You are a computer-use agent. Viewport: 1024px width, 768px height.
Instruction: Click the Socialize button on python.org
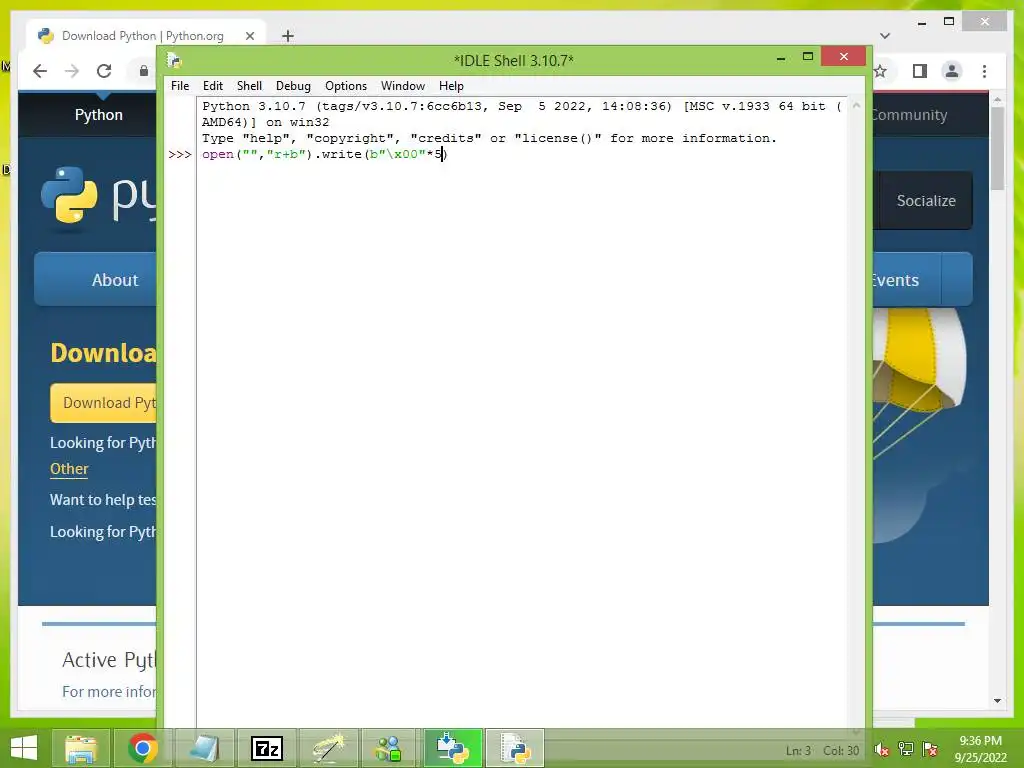[926, 201]
